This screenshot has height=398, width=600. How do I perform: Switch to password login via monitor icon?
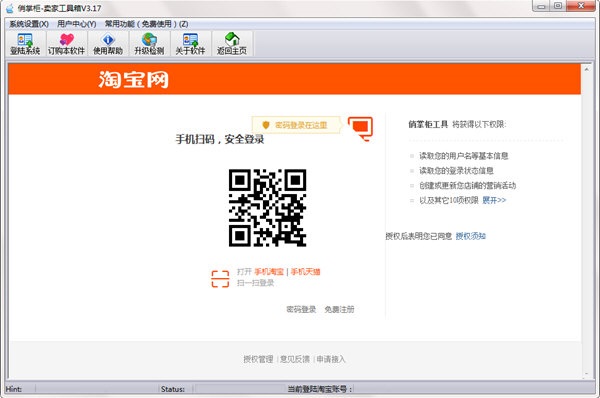coord(360,129)
